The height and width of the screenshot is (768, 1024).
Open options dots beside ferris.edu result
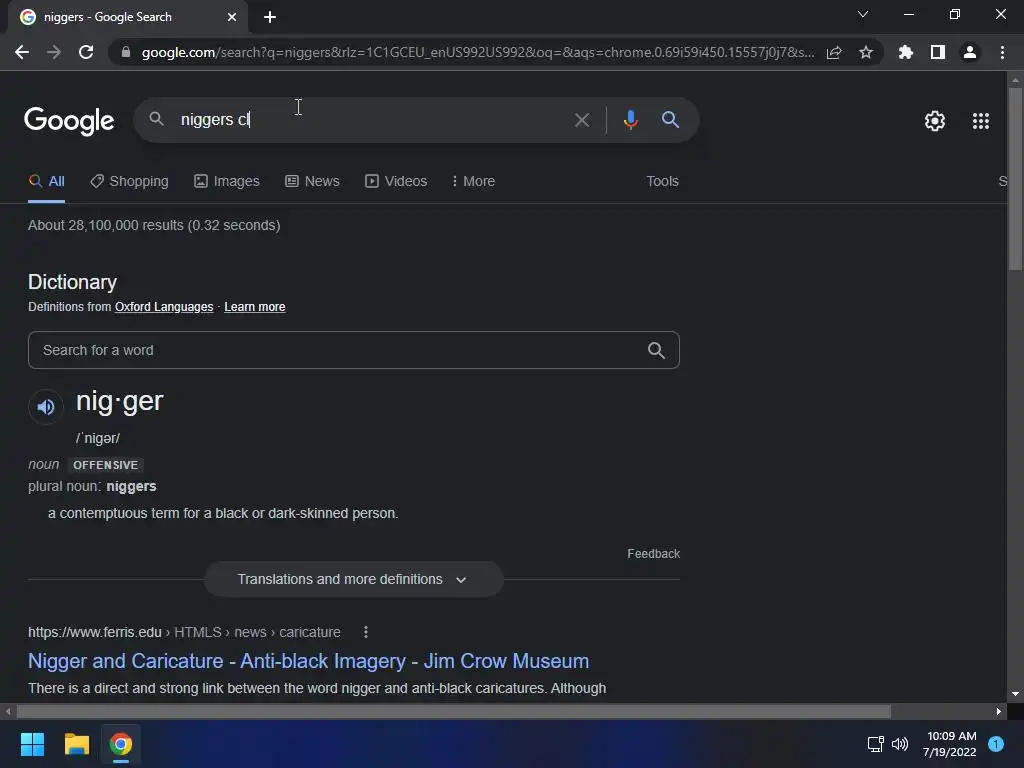366,632
